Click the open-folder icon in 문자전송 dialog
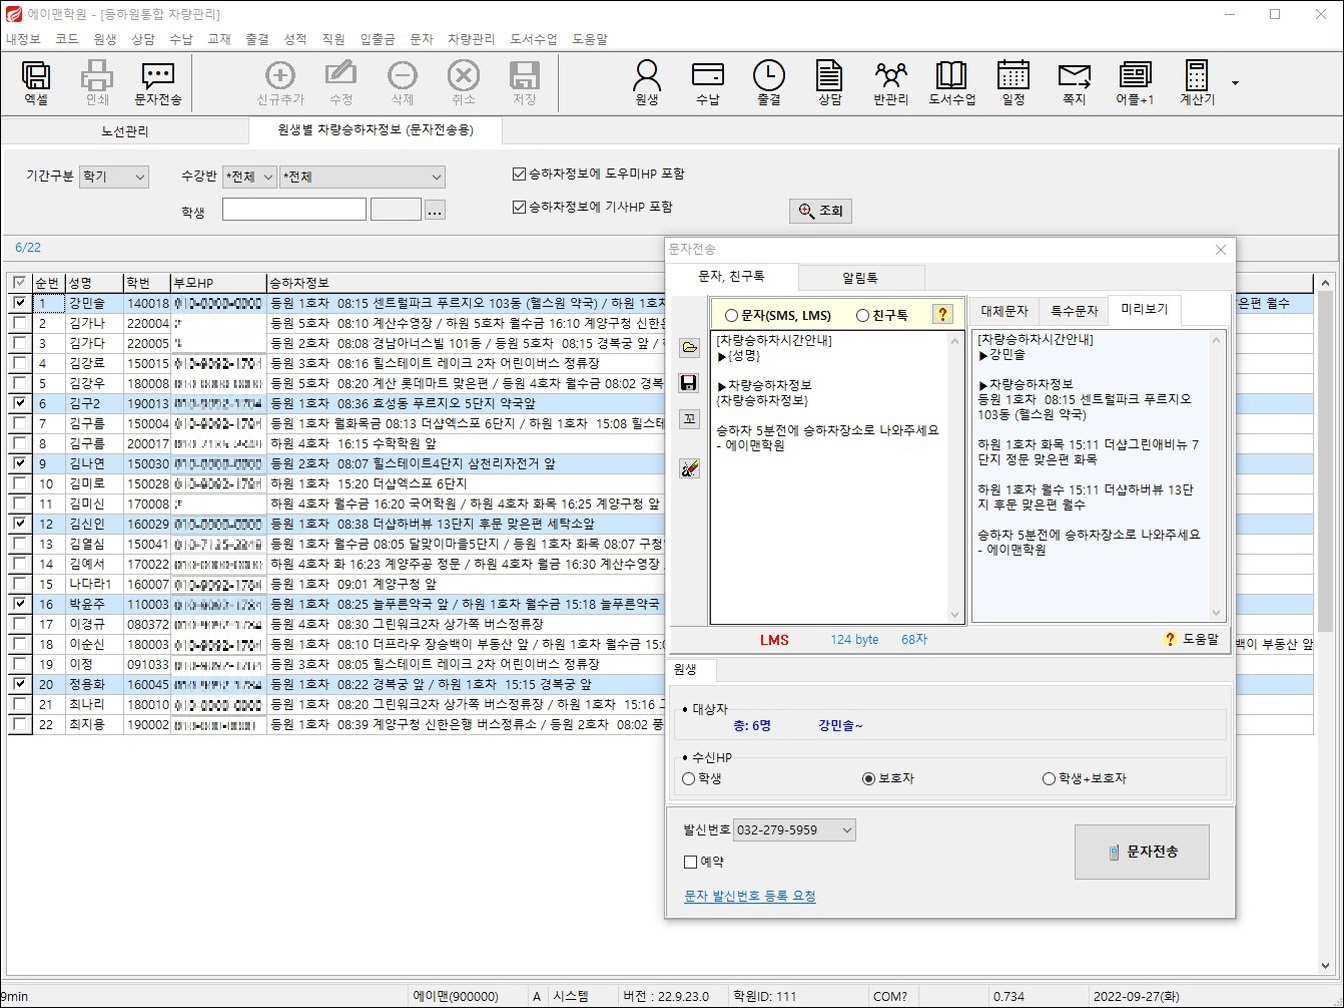The height and width of the screenshot is (1008, 1344). [689, 347]
